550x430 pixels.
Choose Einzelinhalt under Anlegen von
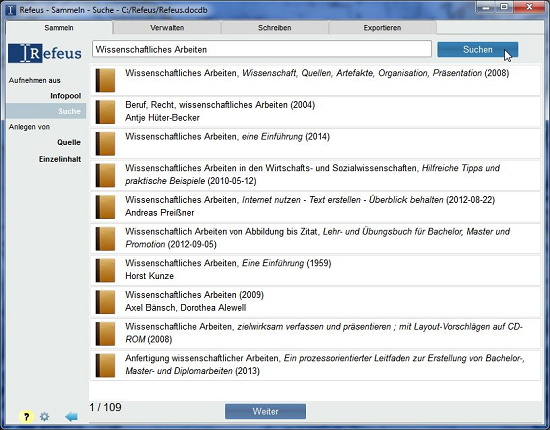coord(60,159)
